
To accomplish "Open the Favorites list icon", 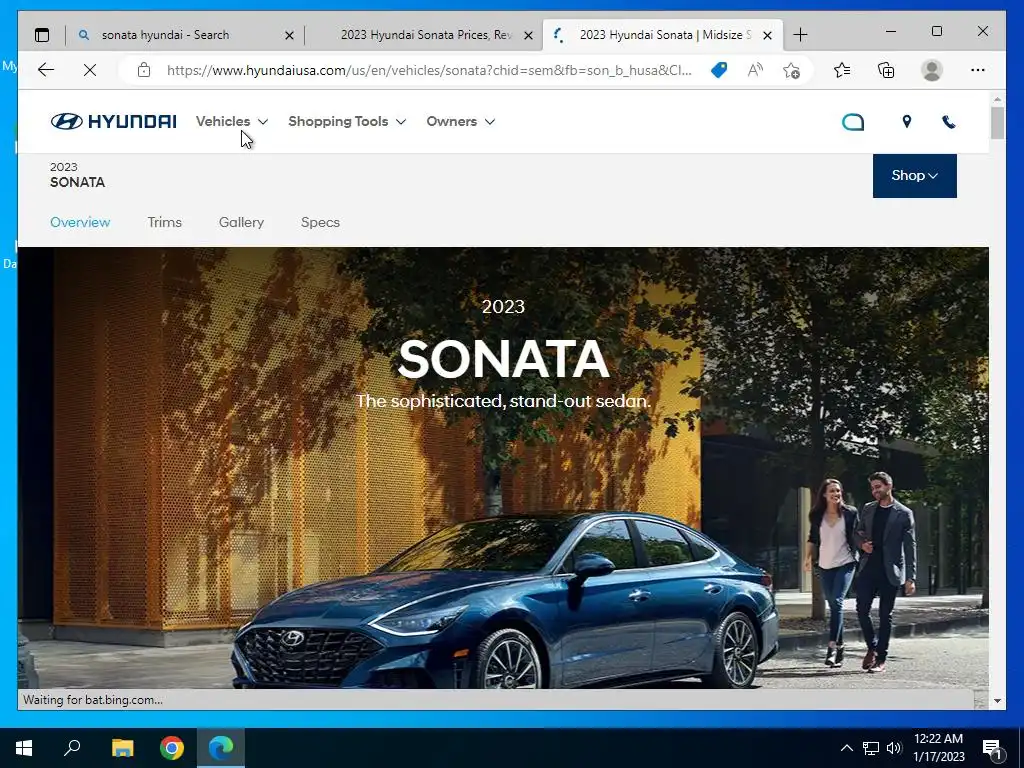I will 842,70.
